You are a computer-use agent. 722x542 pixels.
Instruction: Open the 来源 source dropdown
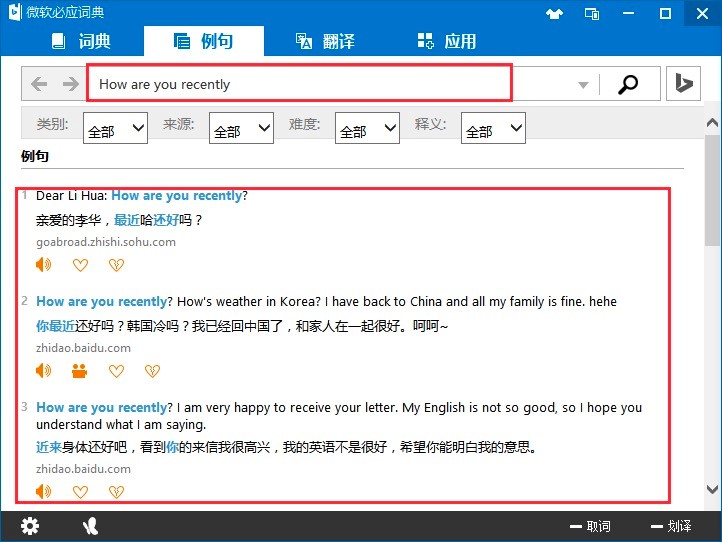click(x=241, y=128)
